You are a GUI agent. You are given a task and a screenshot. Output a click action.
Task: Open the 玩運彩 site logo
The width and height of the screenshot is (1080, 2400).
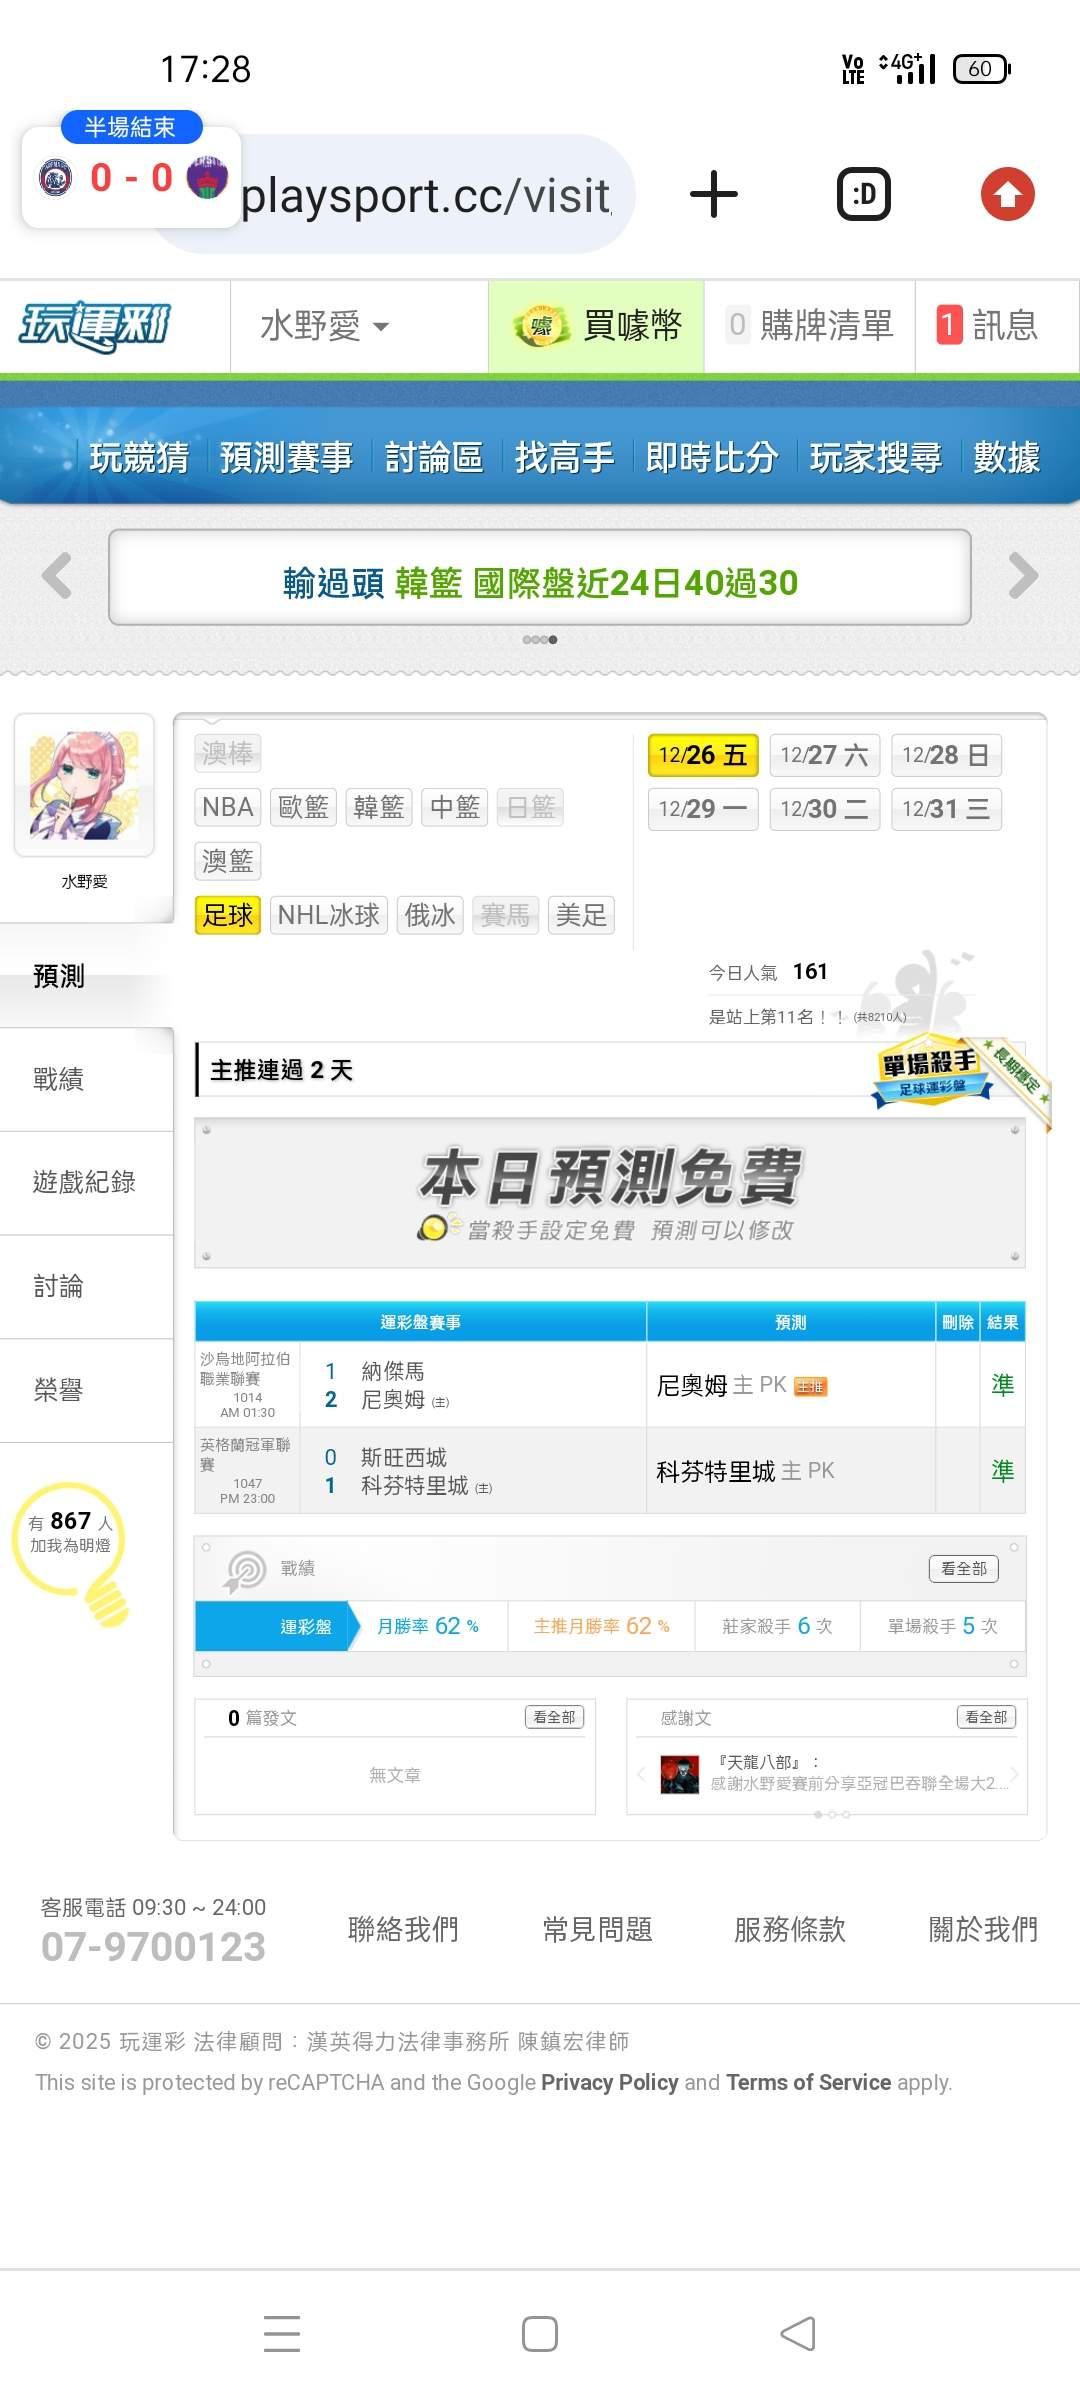tap(96, 326)
